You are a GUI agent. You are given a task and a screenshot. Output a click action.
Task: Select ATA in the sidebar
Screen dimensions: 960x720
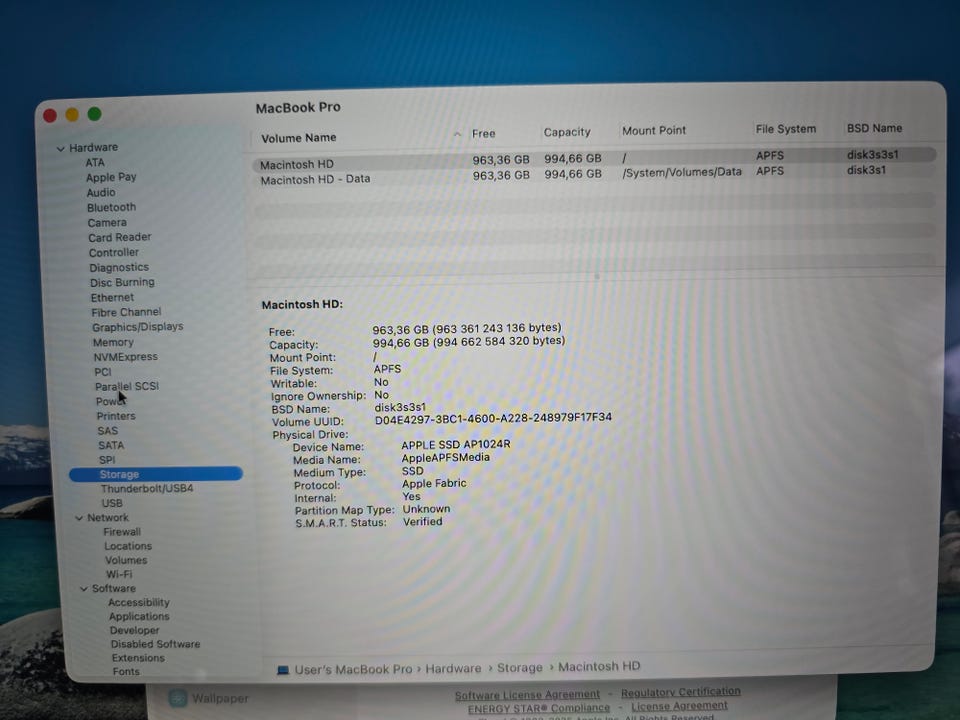(95, 162)
